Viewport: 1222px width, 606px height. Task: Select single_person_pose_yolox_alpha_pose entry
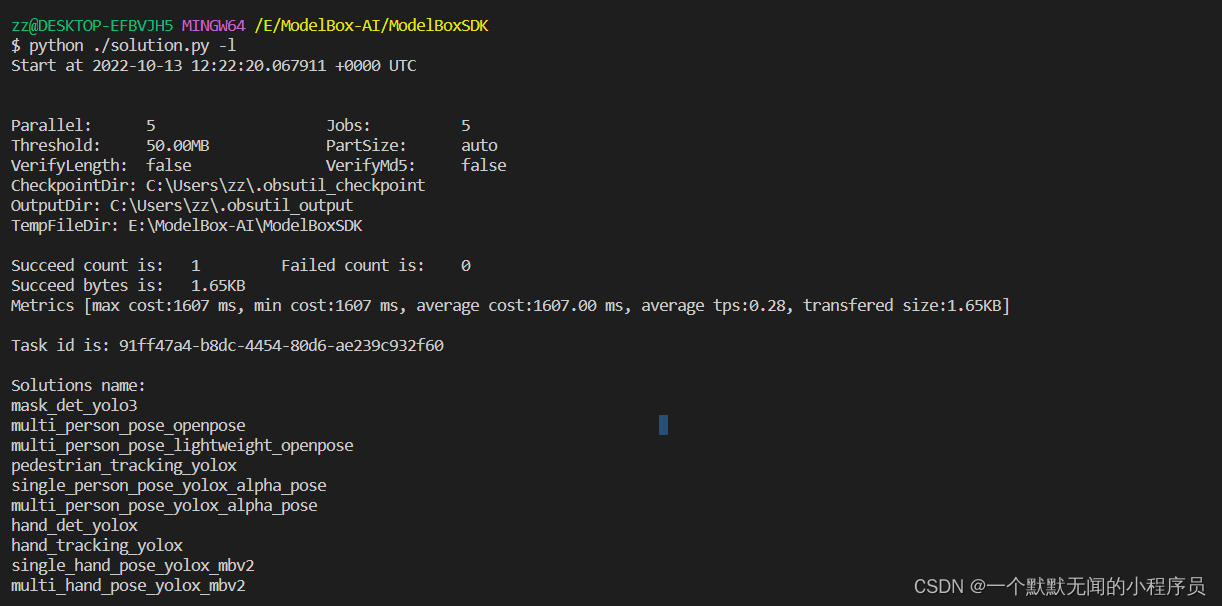168,485
